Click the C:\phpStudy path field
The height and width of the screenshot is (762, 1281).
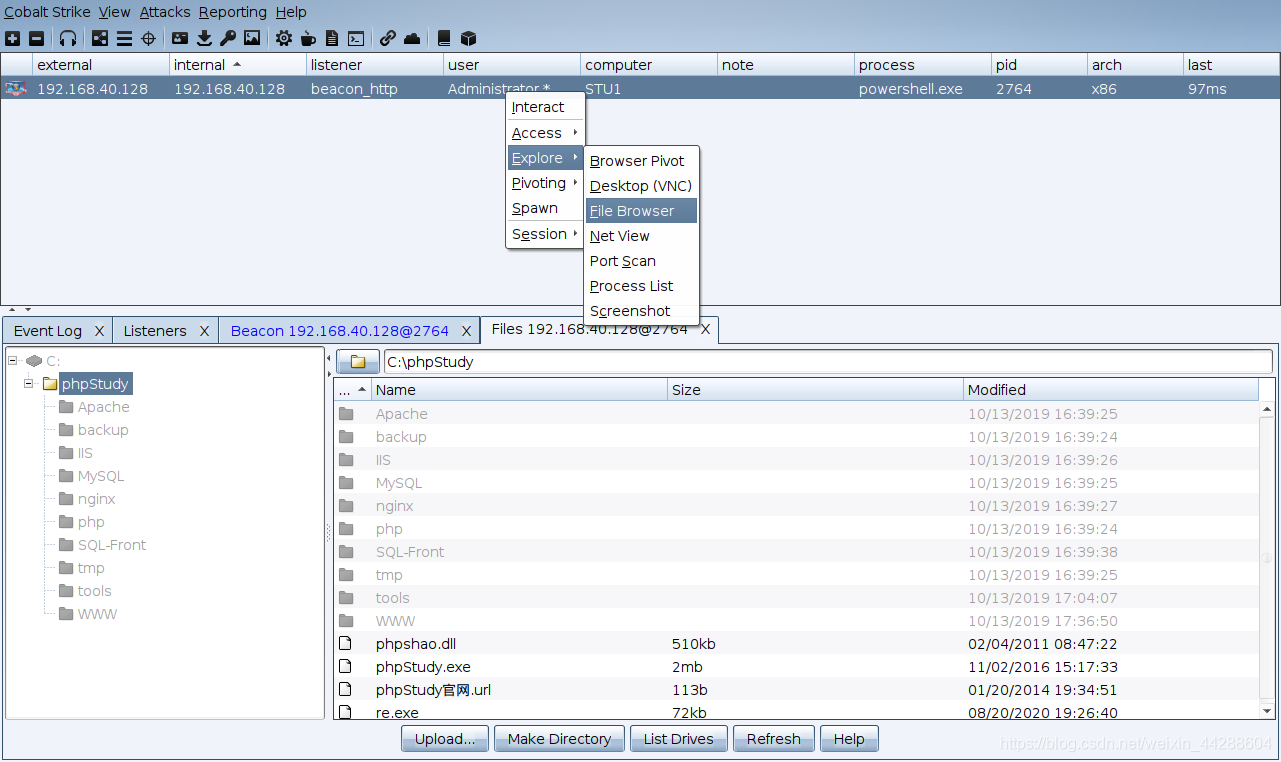(x=828, y=362)
